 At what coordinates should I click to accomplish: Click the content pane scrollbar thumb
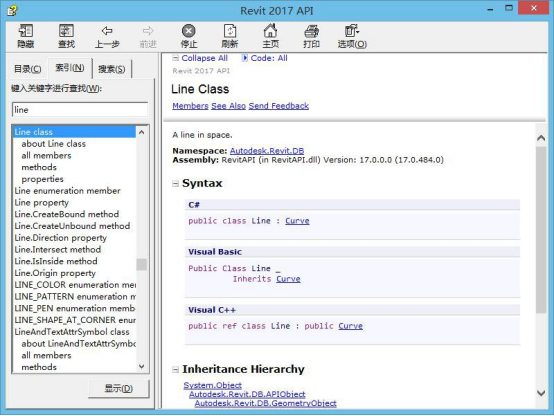tap(541, 230)
